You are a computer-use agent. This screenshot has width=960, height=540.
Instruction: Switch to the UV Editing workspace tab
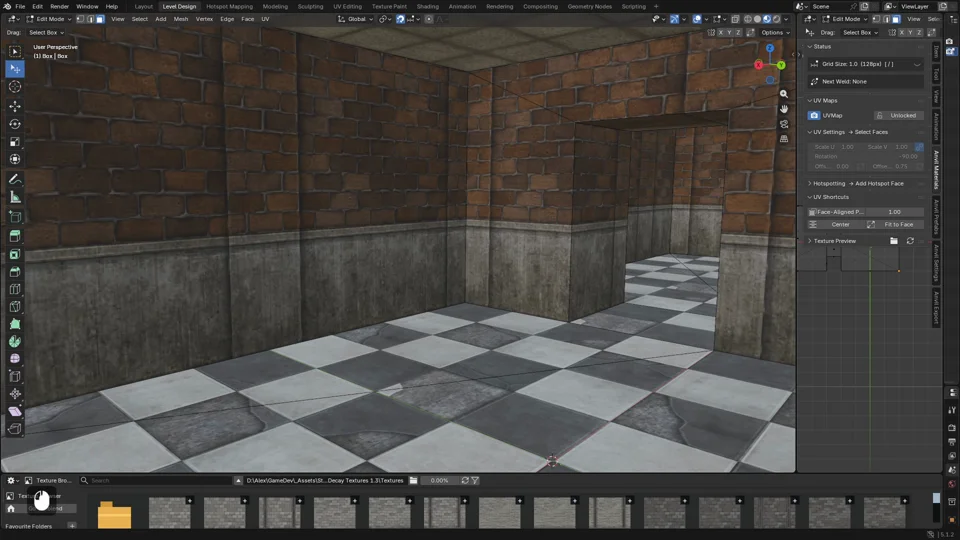point(347,6)
